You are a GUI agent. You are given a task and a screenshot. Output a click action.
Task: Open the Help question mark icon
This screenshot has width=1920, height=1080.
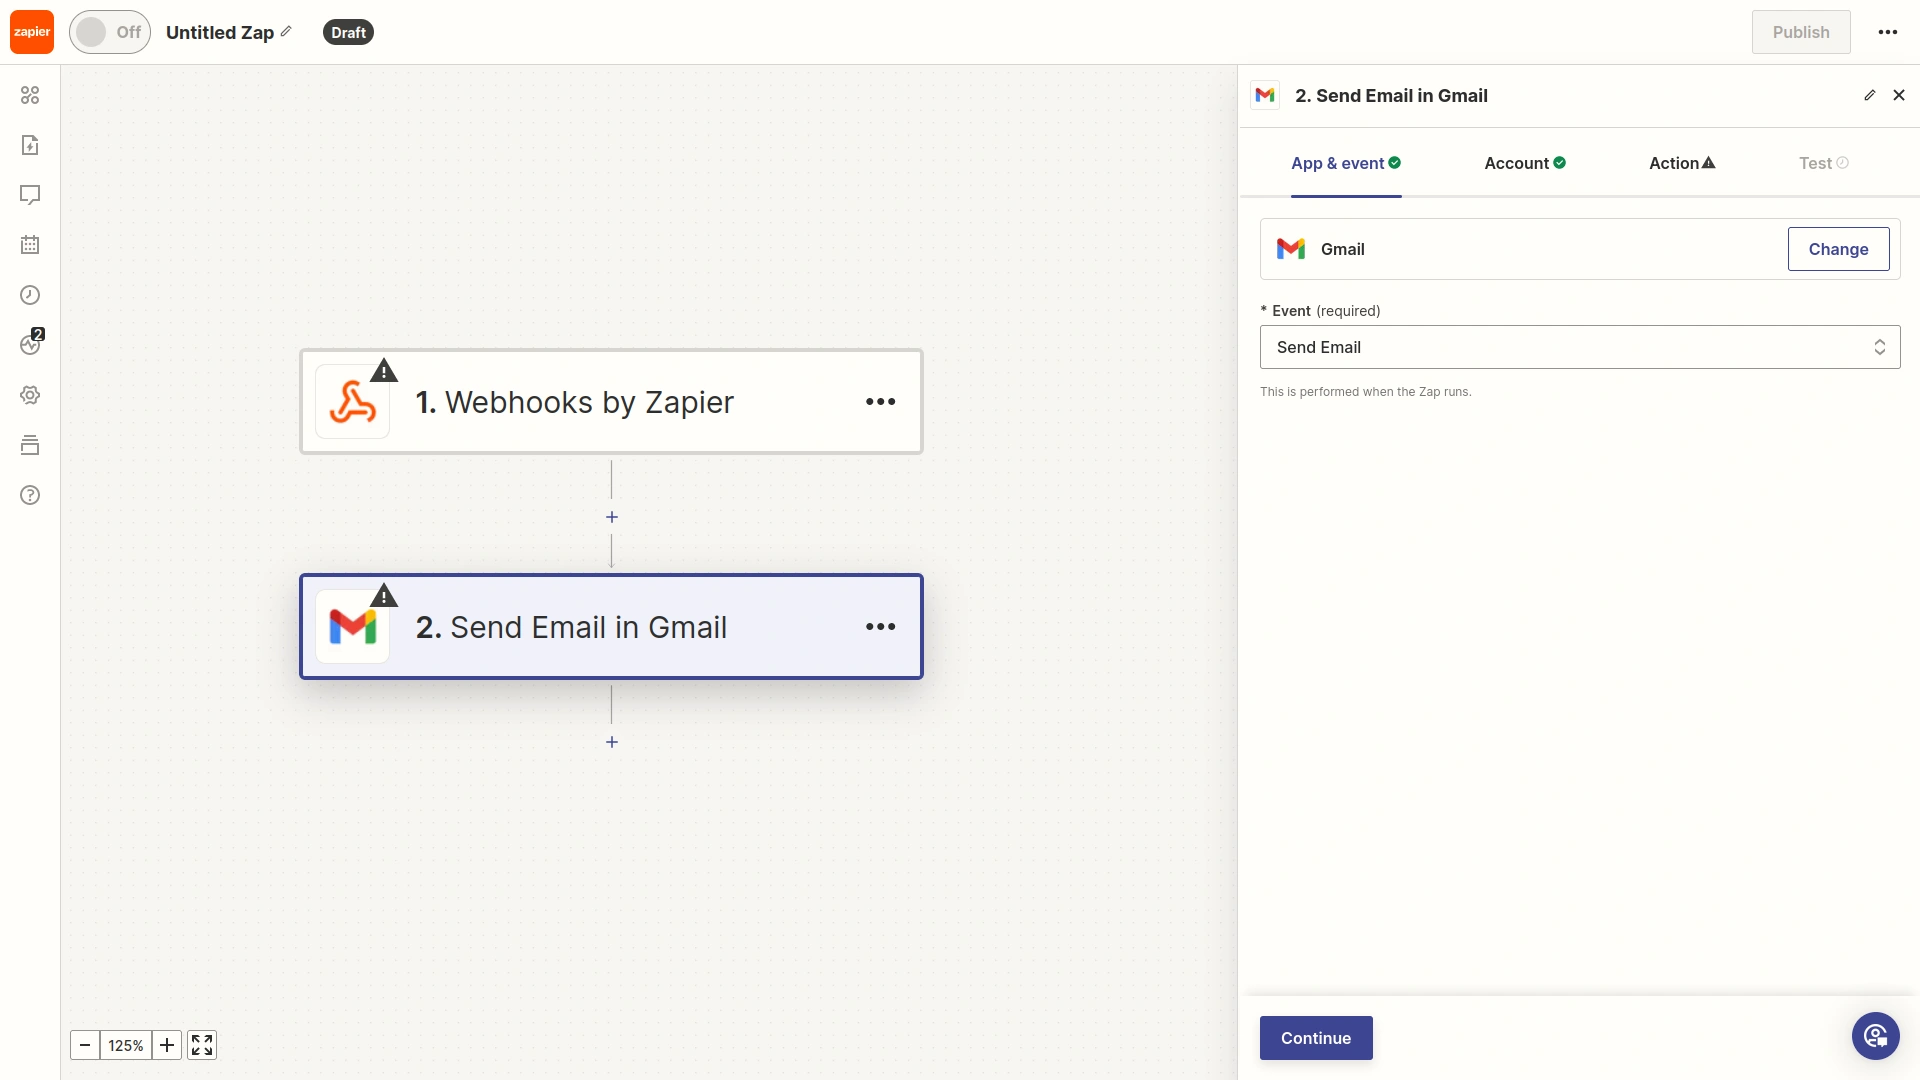(30, 495)
